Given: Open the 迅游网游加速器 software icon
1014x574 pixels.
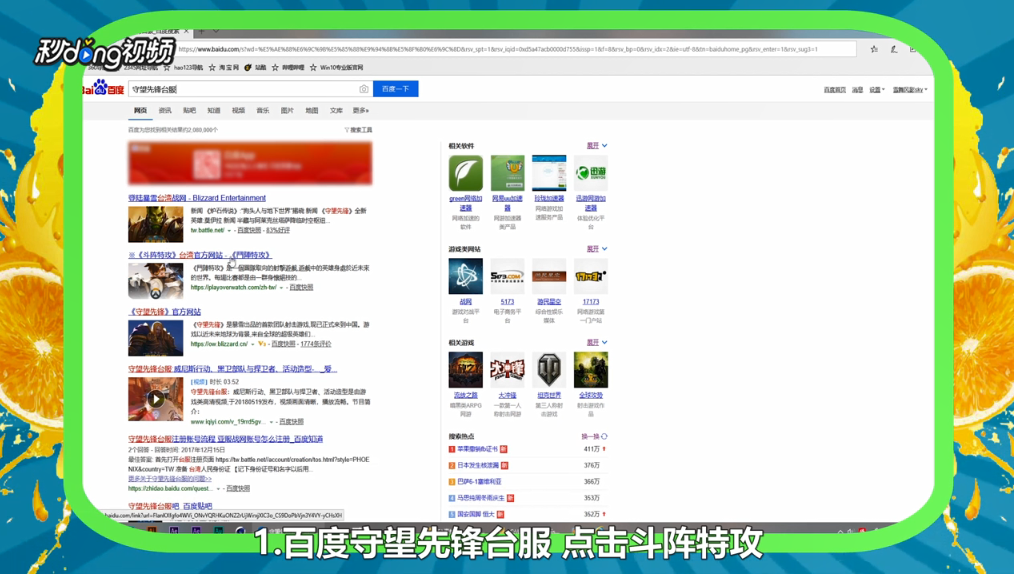Looking at the screenshot, I should click(590, 173).
